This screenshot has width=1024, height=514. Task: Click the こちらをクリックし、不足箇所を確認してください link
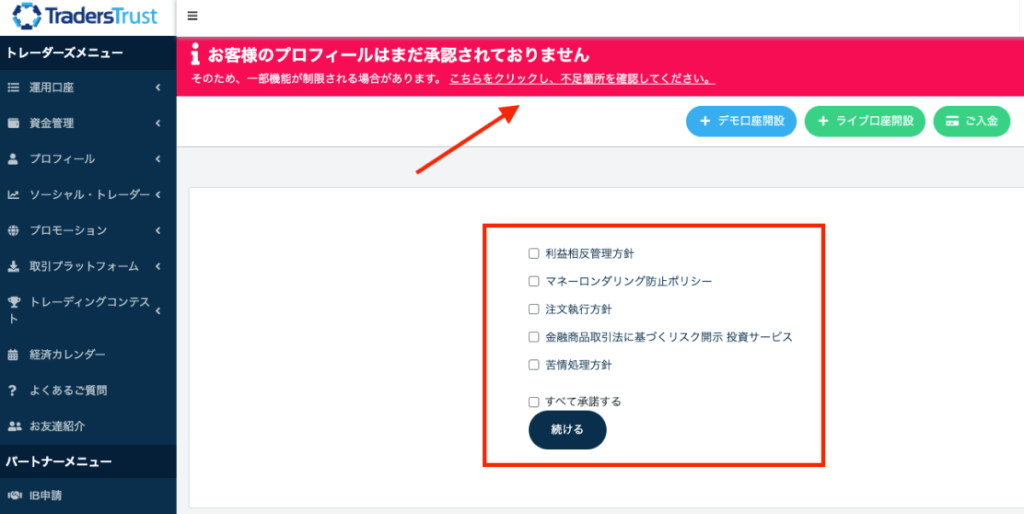[x=582, y=79]
